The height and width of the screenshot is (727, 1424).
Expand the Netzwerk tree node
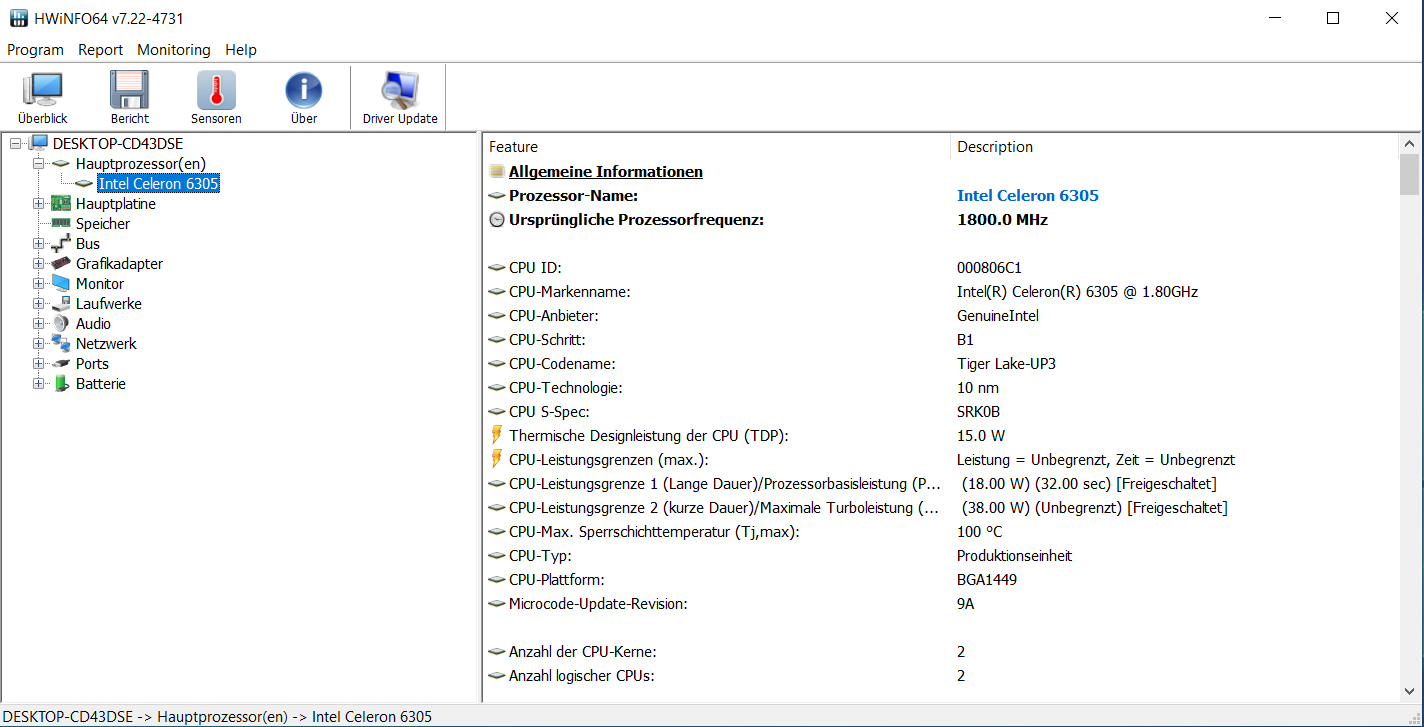39,344
